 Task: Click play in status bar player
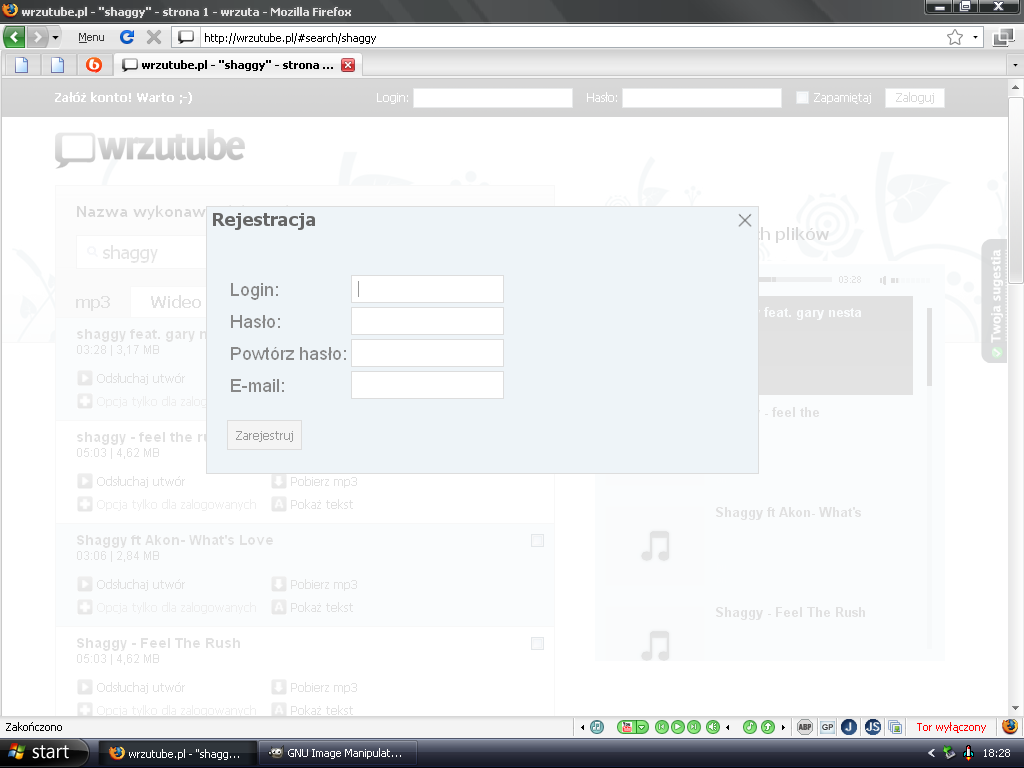click(x=678, y=727)
